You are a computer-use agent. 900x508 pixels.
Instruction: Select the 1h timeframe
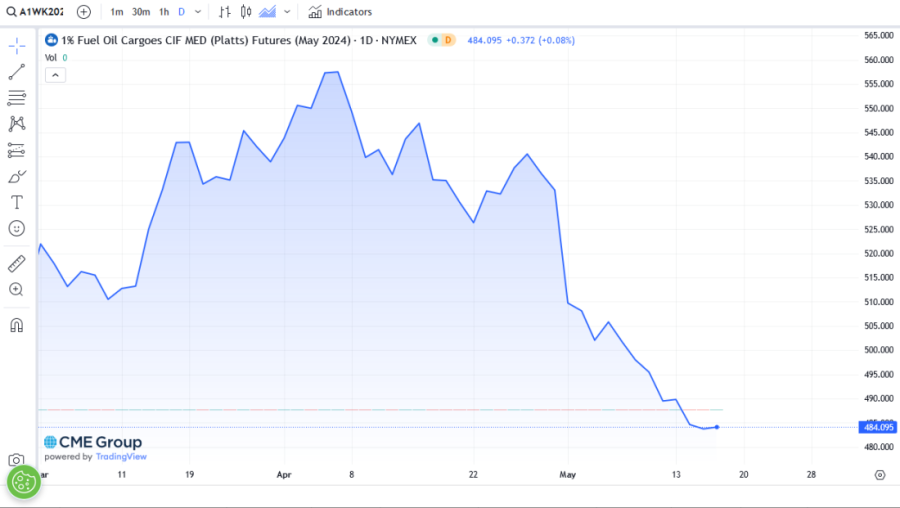[x=164, y=12]
